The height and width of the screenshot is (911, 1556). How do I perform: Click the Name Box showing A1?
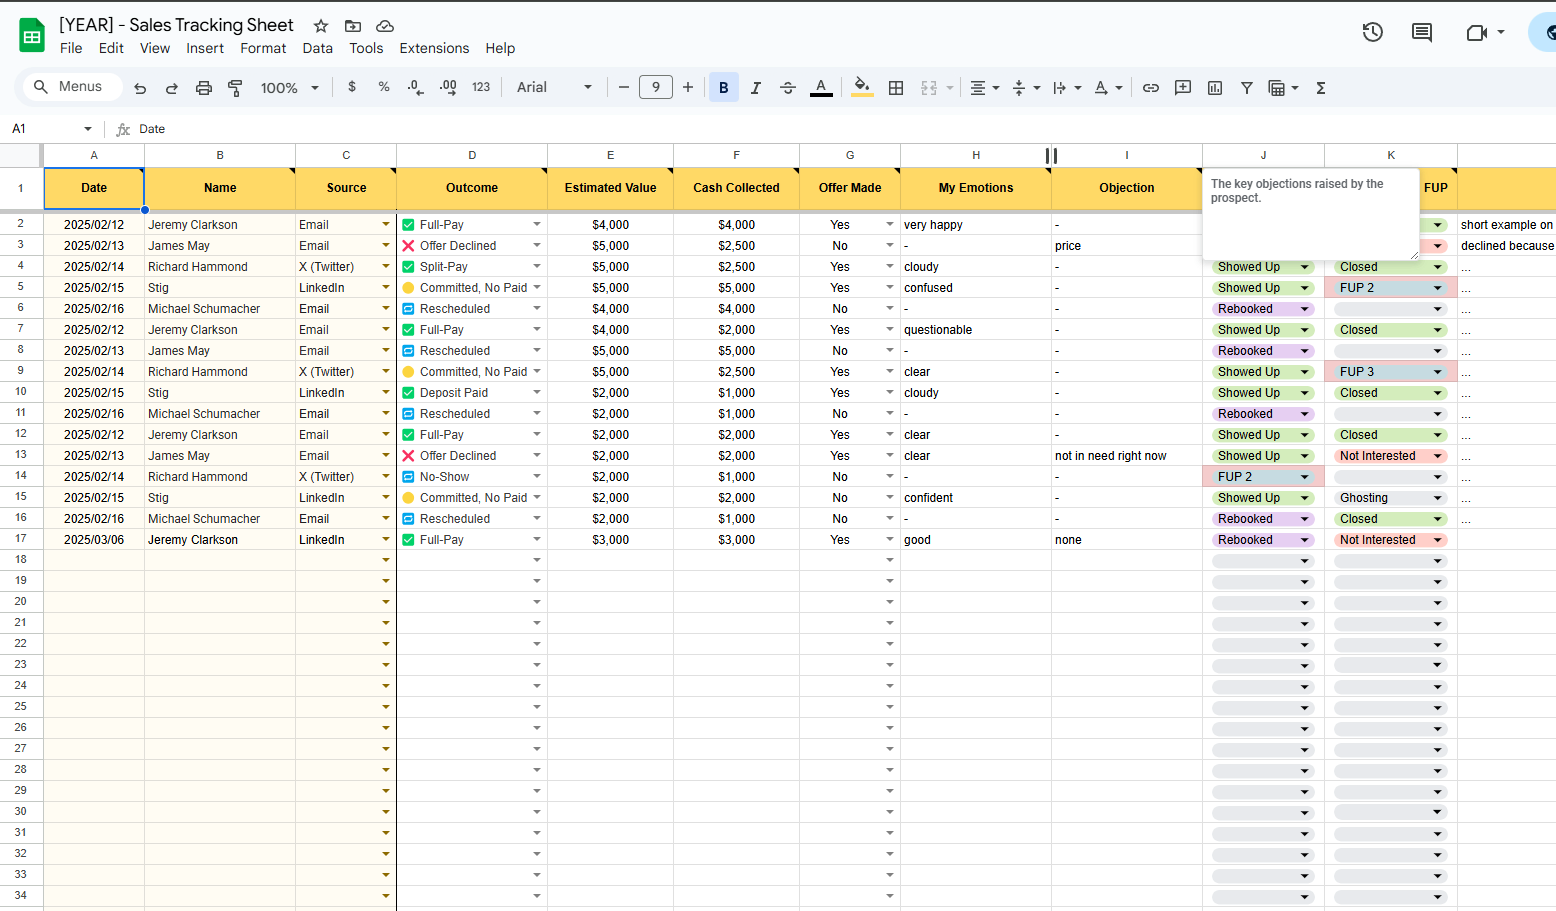click(52, 129)
